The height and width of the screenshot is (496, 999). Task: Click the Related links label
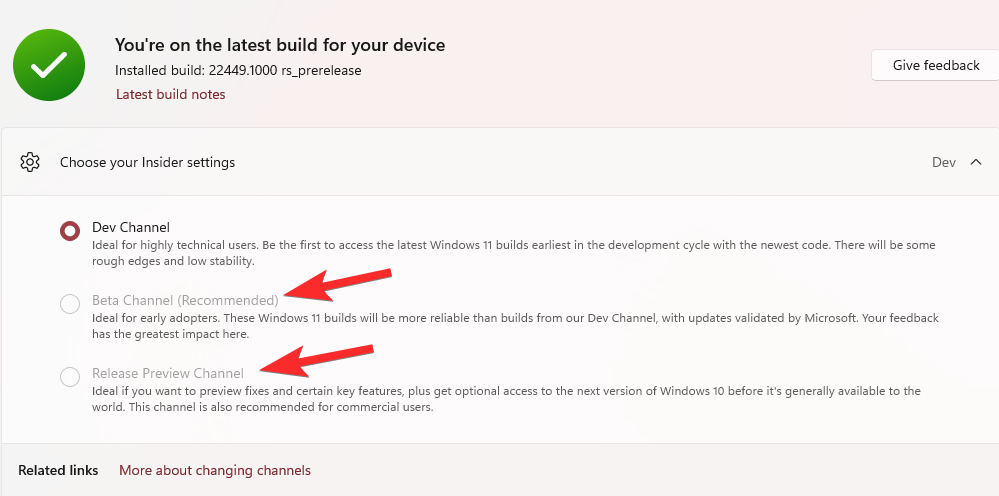58,470
